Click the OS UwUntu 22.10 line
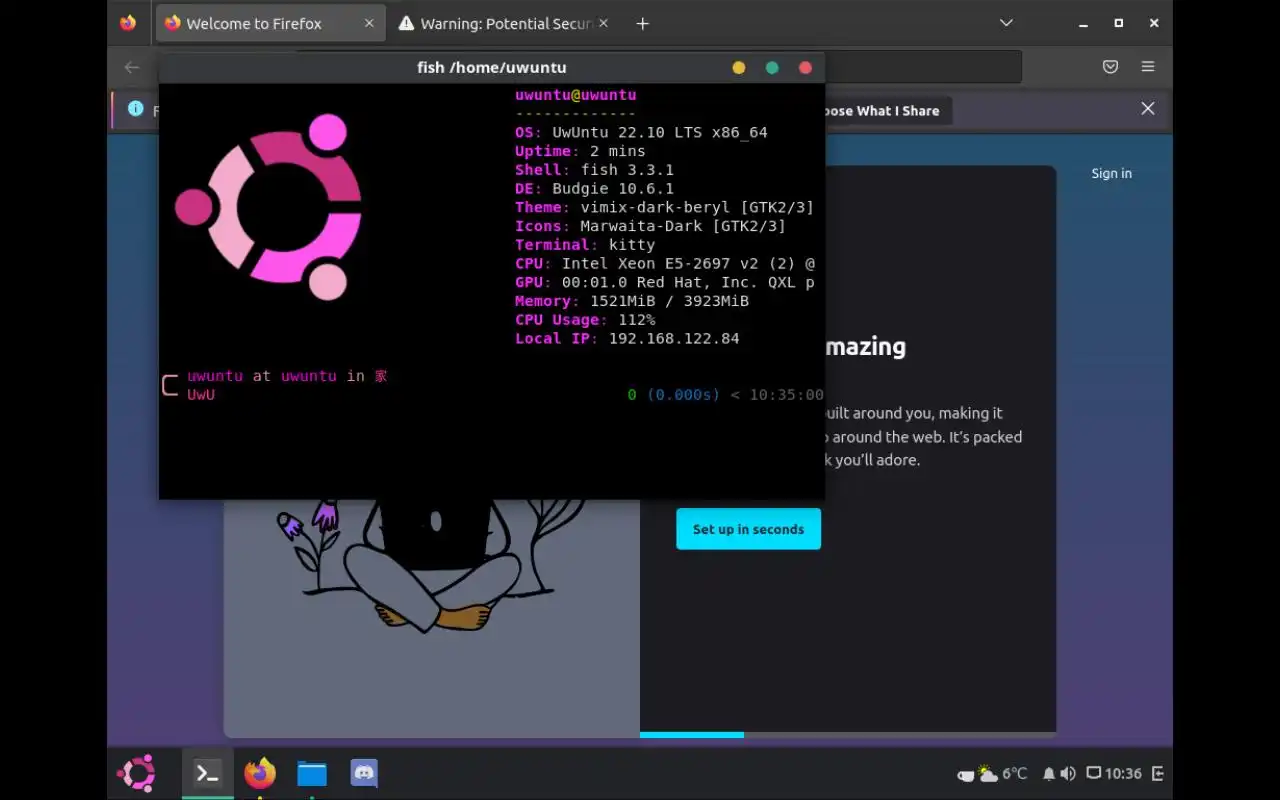The height and width of the screenshot is (800, 1280). coord(641,132)
